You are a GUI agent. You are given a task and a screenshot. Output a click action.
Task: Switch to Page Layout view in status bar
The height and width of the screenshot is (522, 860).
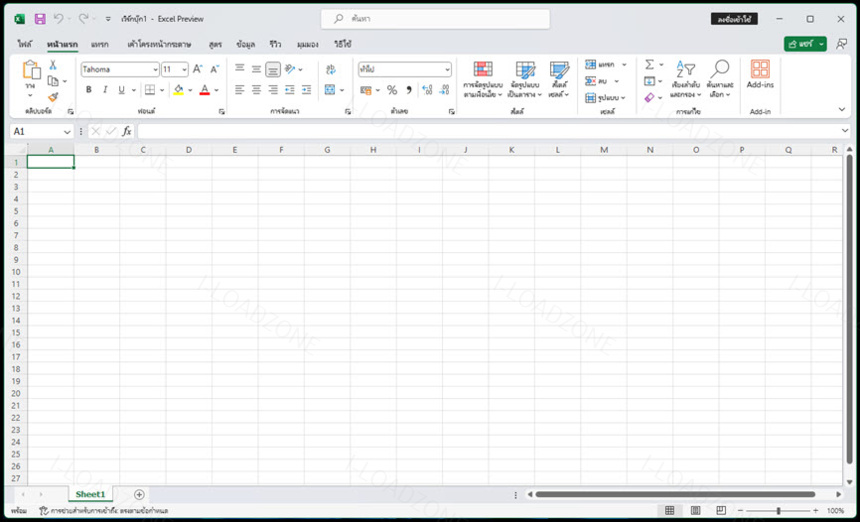(695, 510)
